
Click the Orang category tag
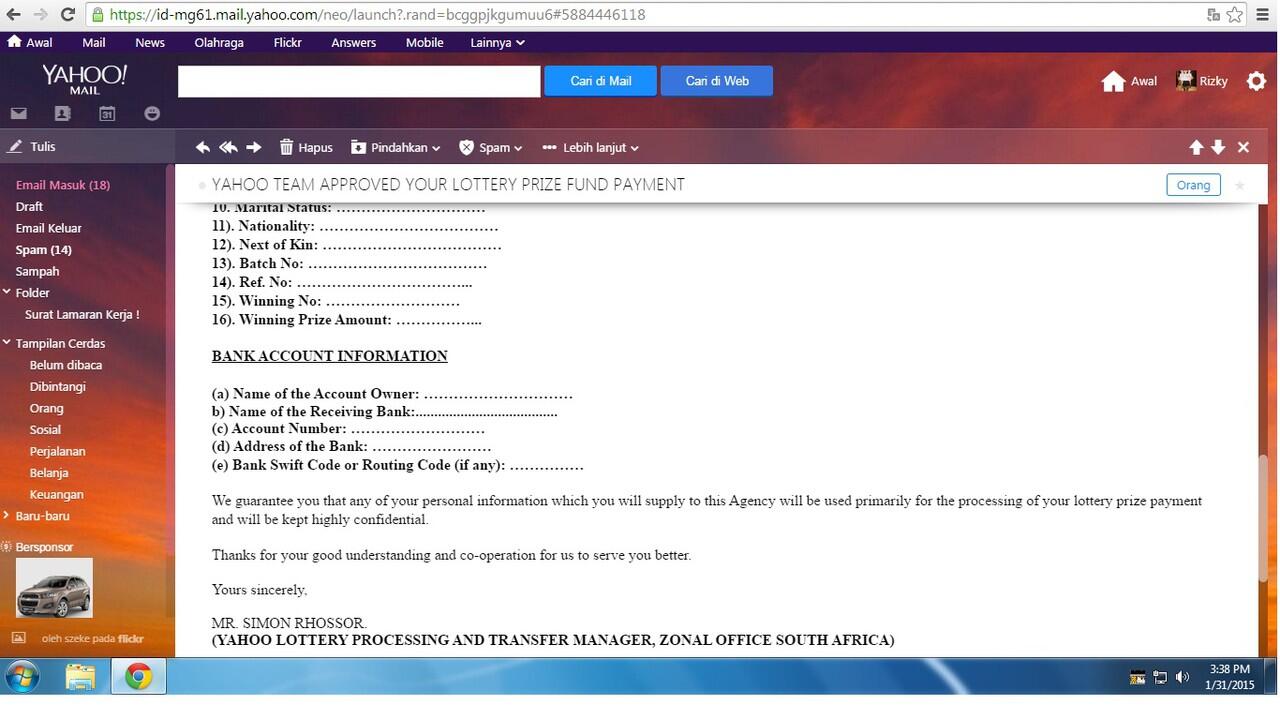click(1193, 185)
